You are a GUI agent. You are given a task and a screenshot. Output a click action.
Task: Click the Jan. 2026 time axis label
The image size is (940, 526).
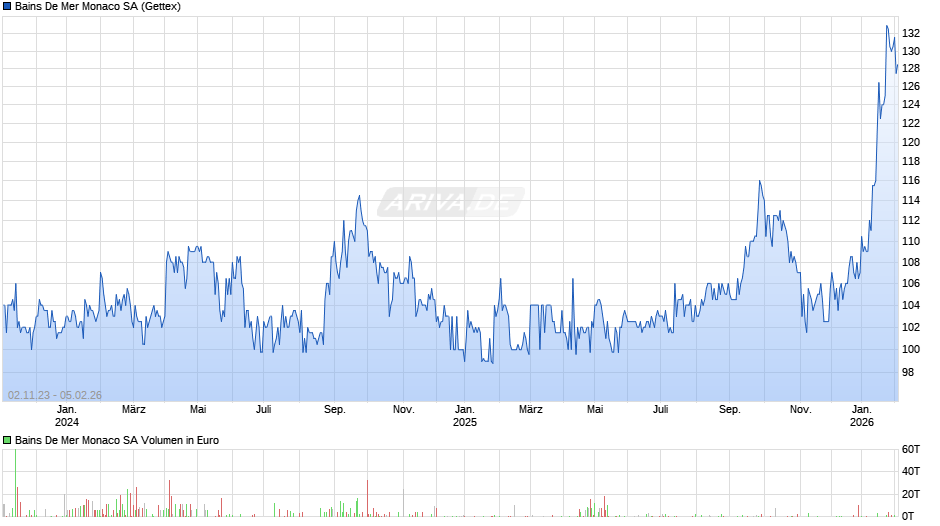click(861, 416)
